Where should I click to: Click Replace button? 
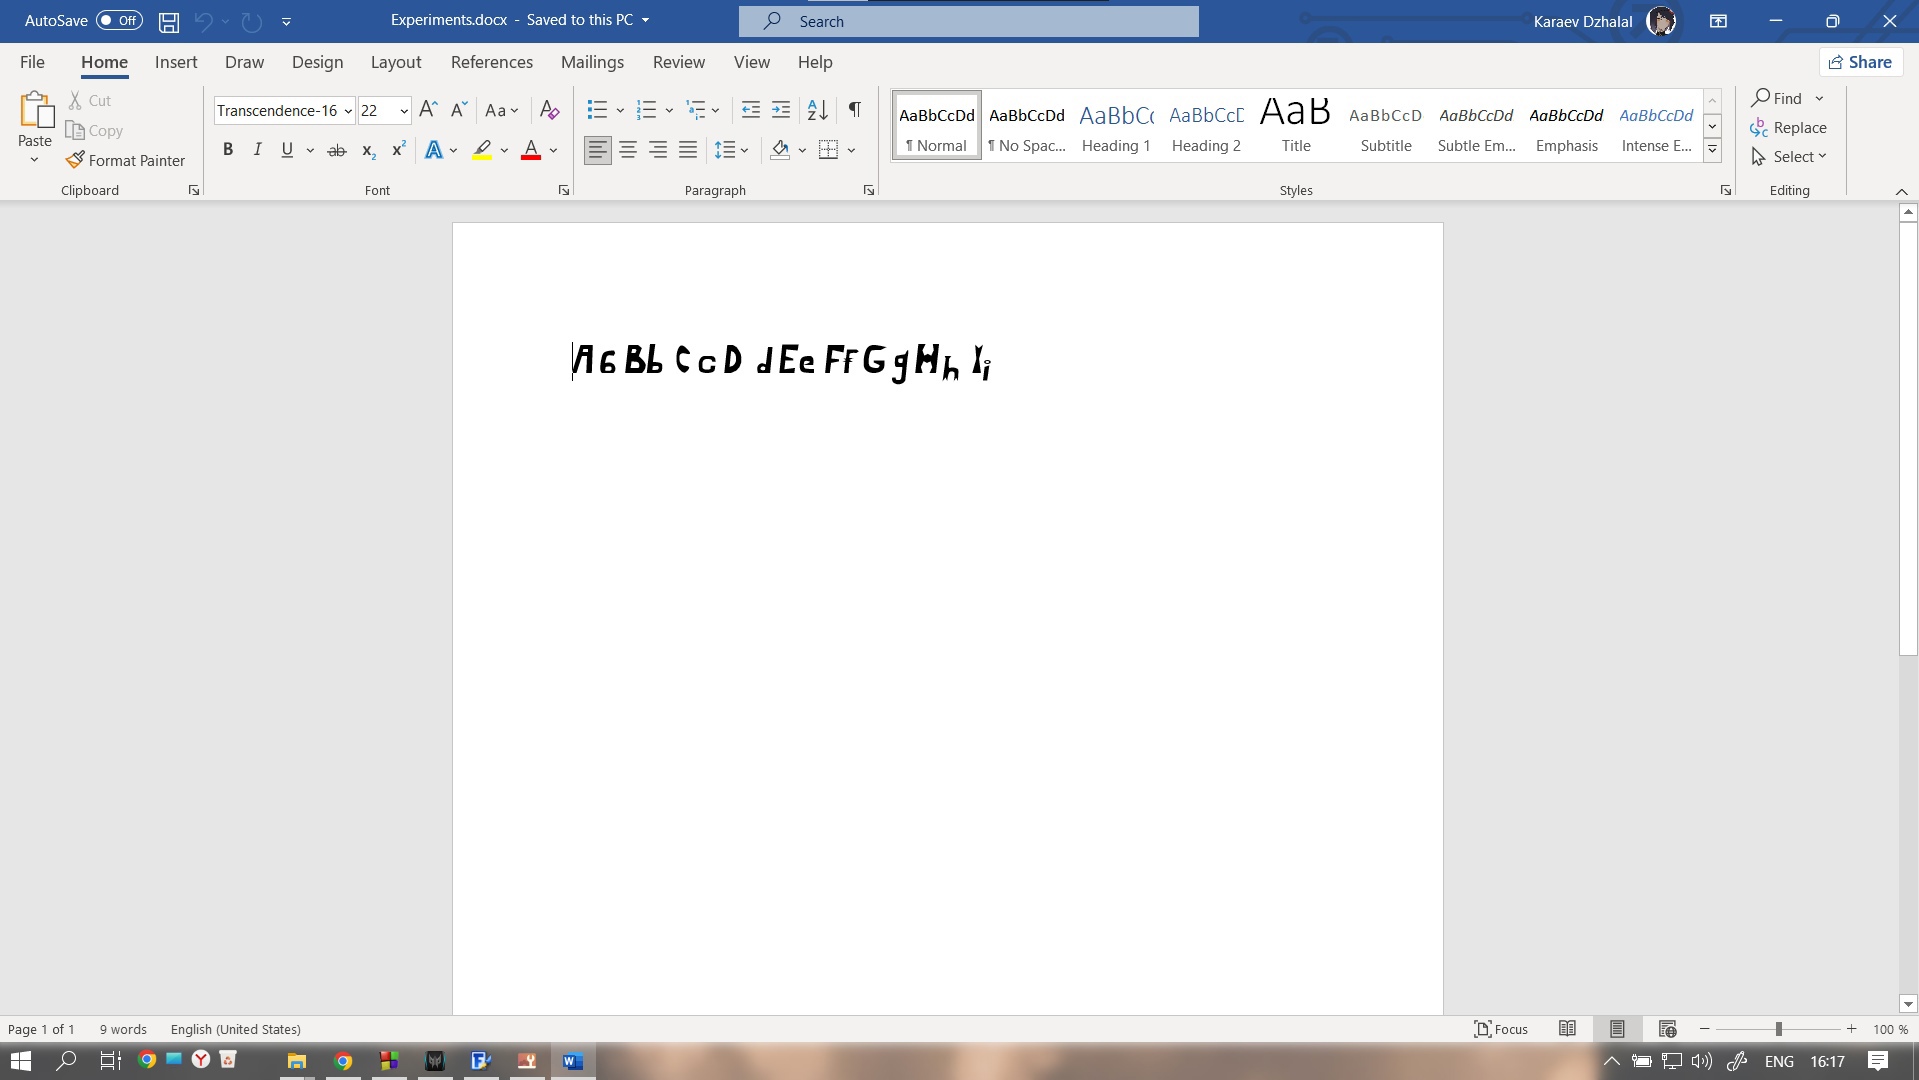[1789, 128]
